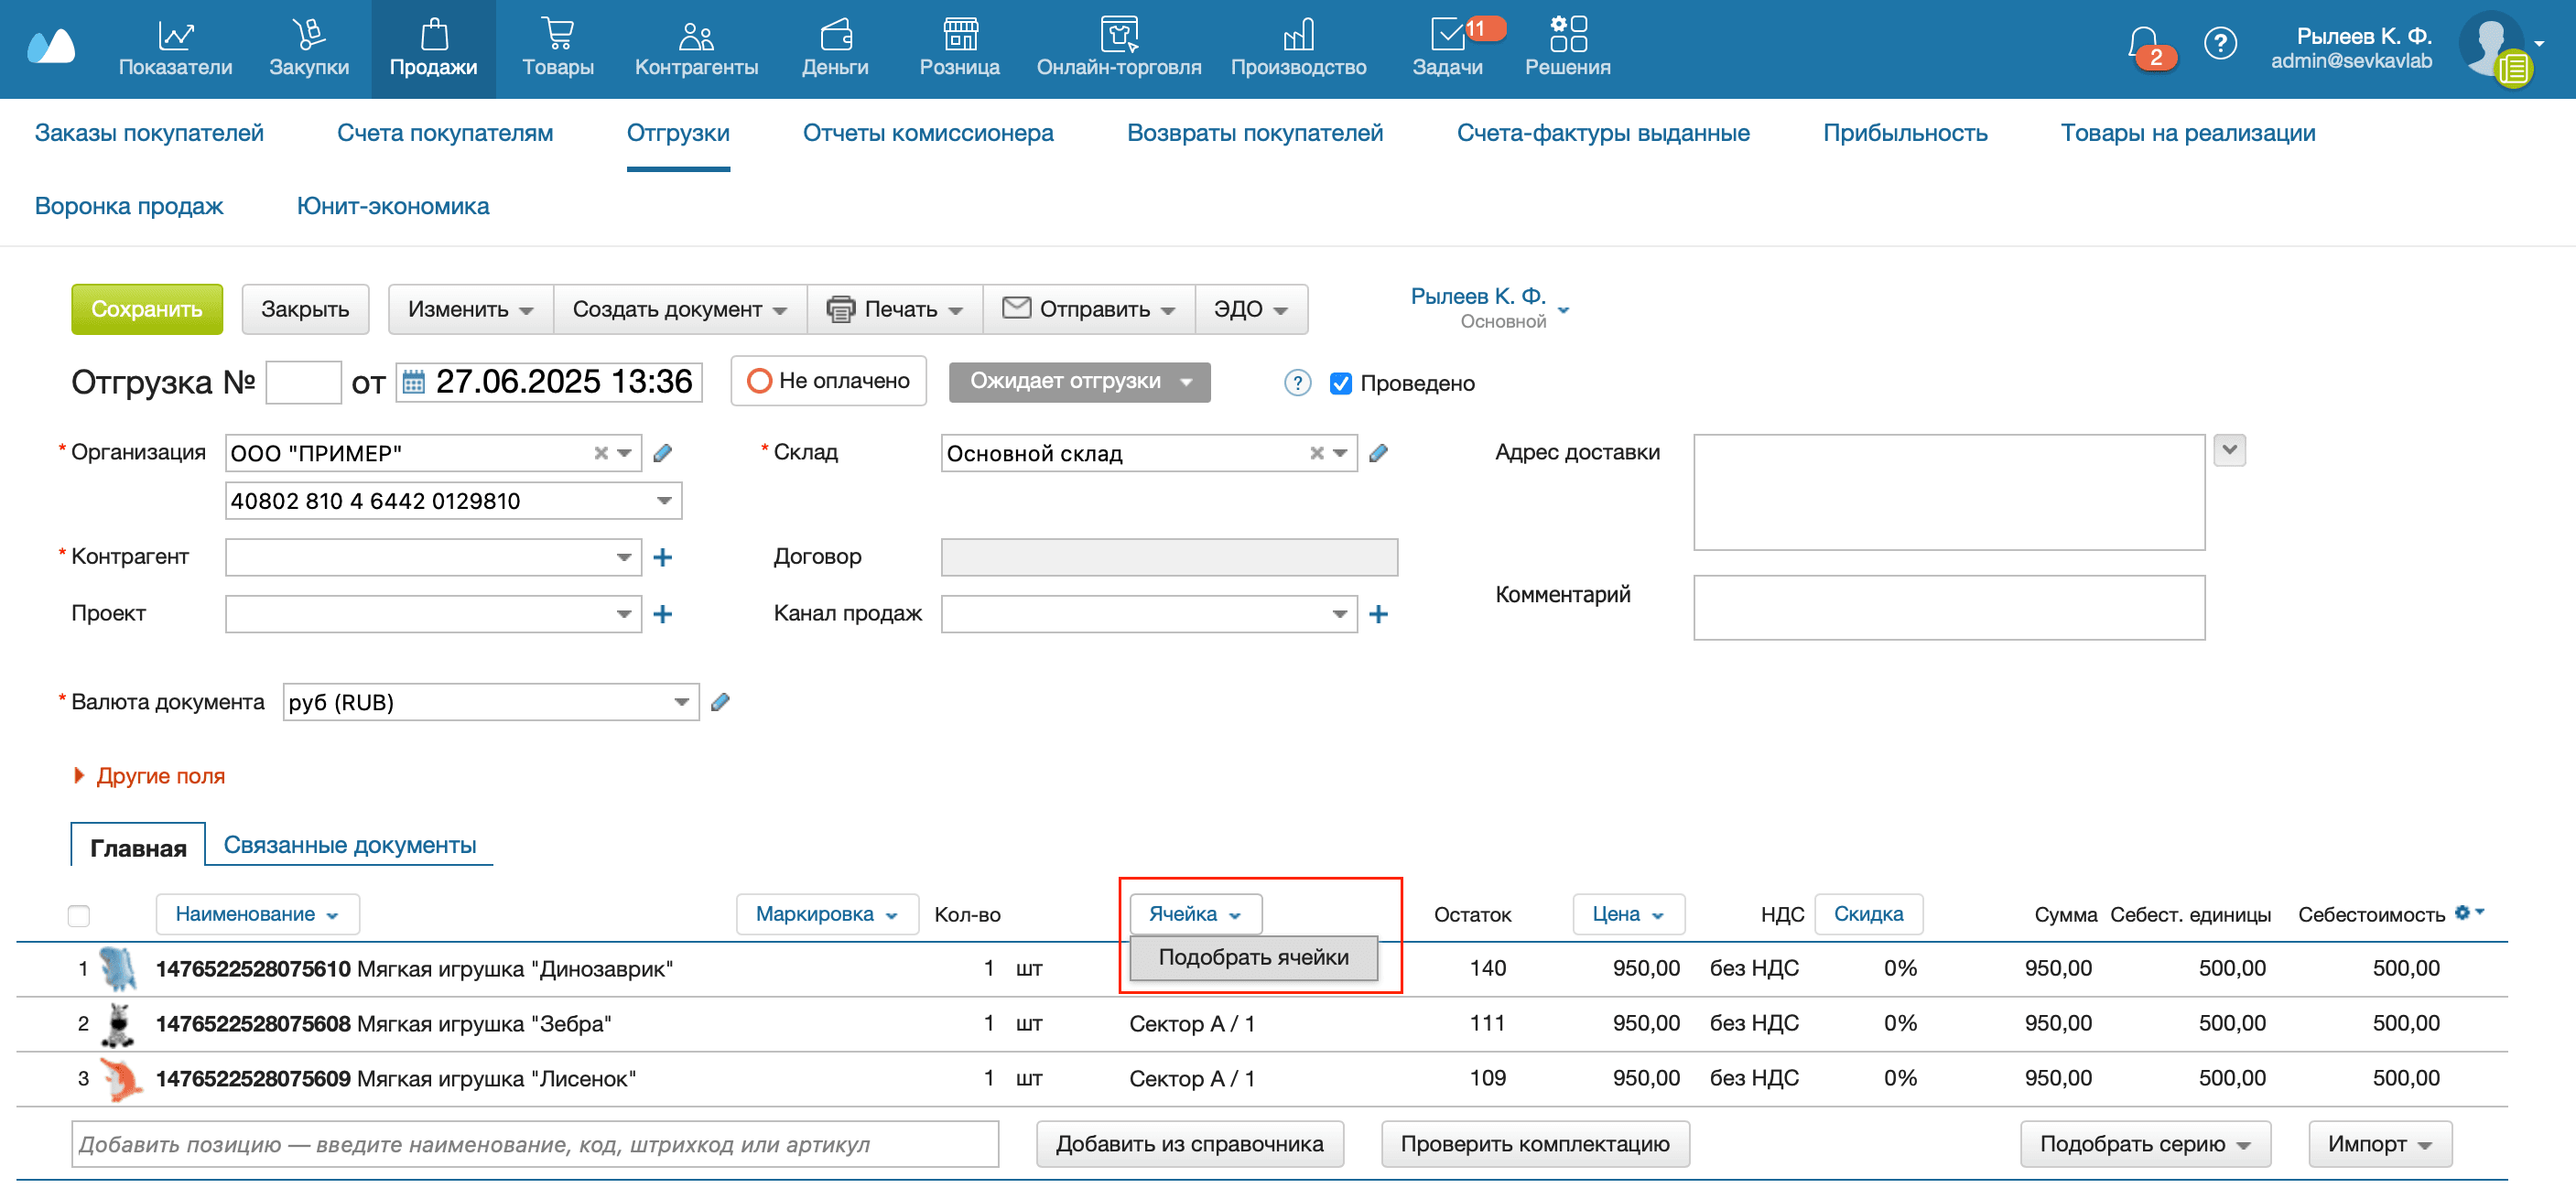Screen dimensions: 2576x1199
Task: Click the Добавить позицию input field
Action: (x=534, y=1143)
